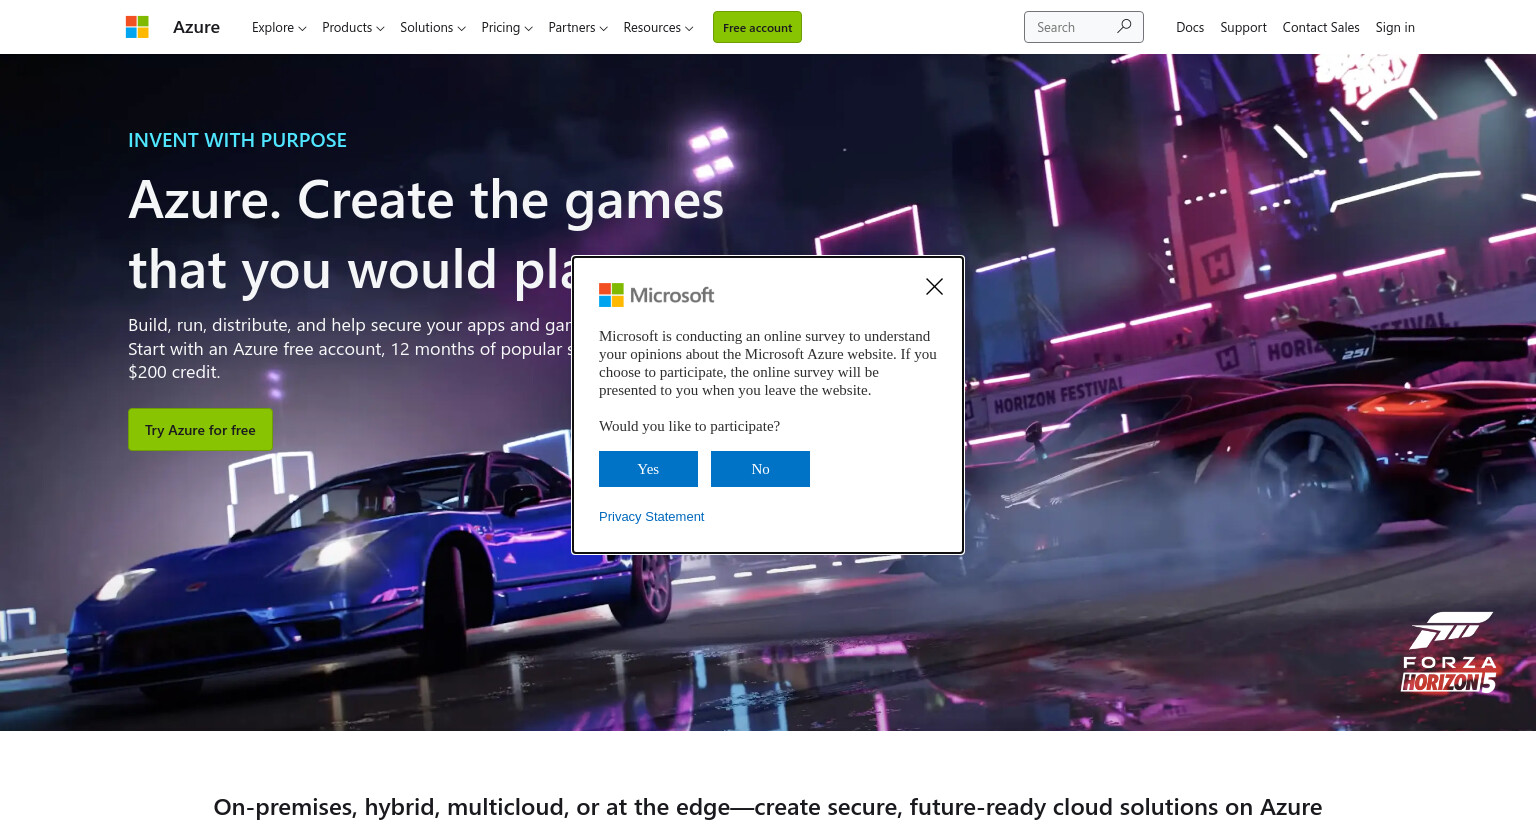Close the Microsoft survey dialog with X
Screen dimensions: 1536x824
[934, 286]
